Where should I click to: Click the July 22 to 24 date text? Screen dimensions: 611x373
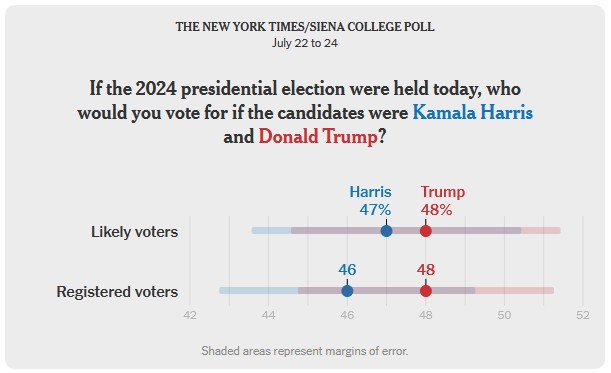tap(305, 43)
